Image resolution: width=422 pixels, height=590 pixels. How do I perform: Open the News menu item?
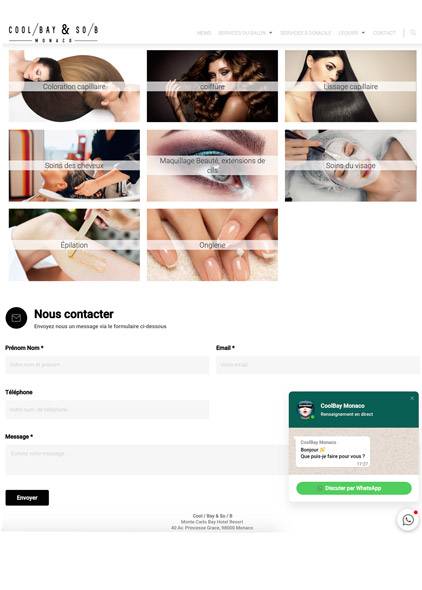[204, 33]
